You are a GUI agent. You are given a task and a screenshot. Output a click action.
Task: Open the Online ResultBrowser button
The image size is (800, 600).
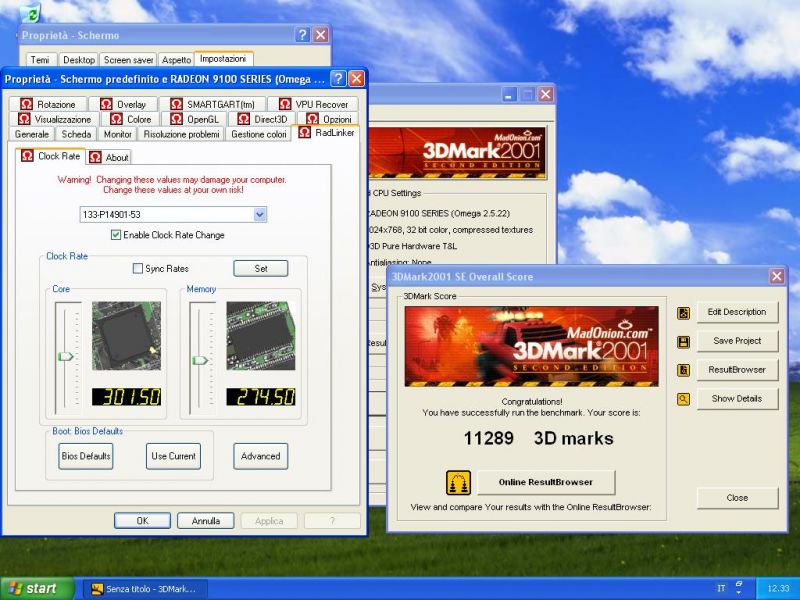tap(546, 482)
